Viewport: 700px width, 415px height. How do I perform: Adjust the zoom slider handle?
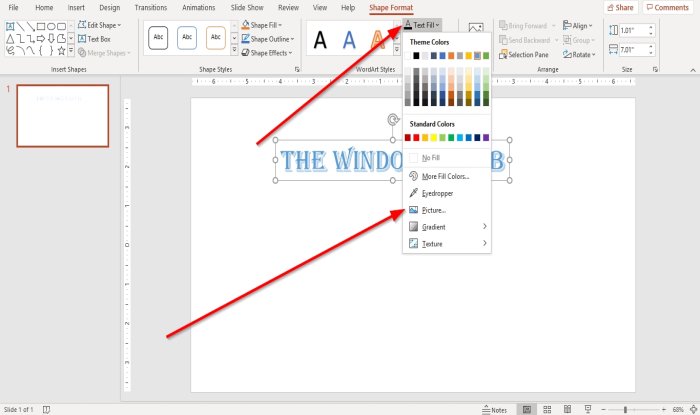tap(625, 409)
